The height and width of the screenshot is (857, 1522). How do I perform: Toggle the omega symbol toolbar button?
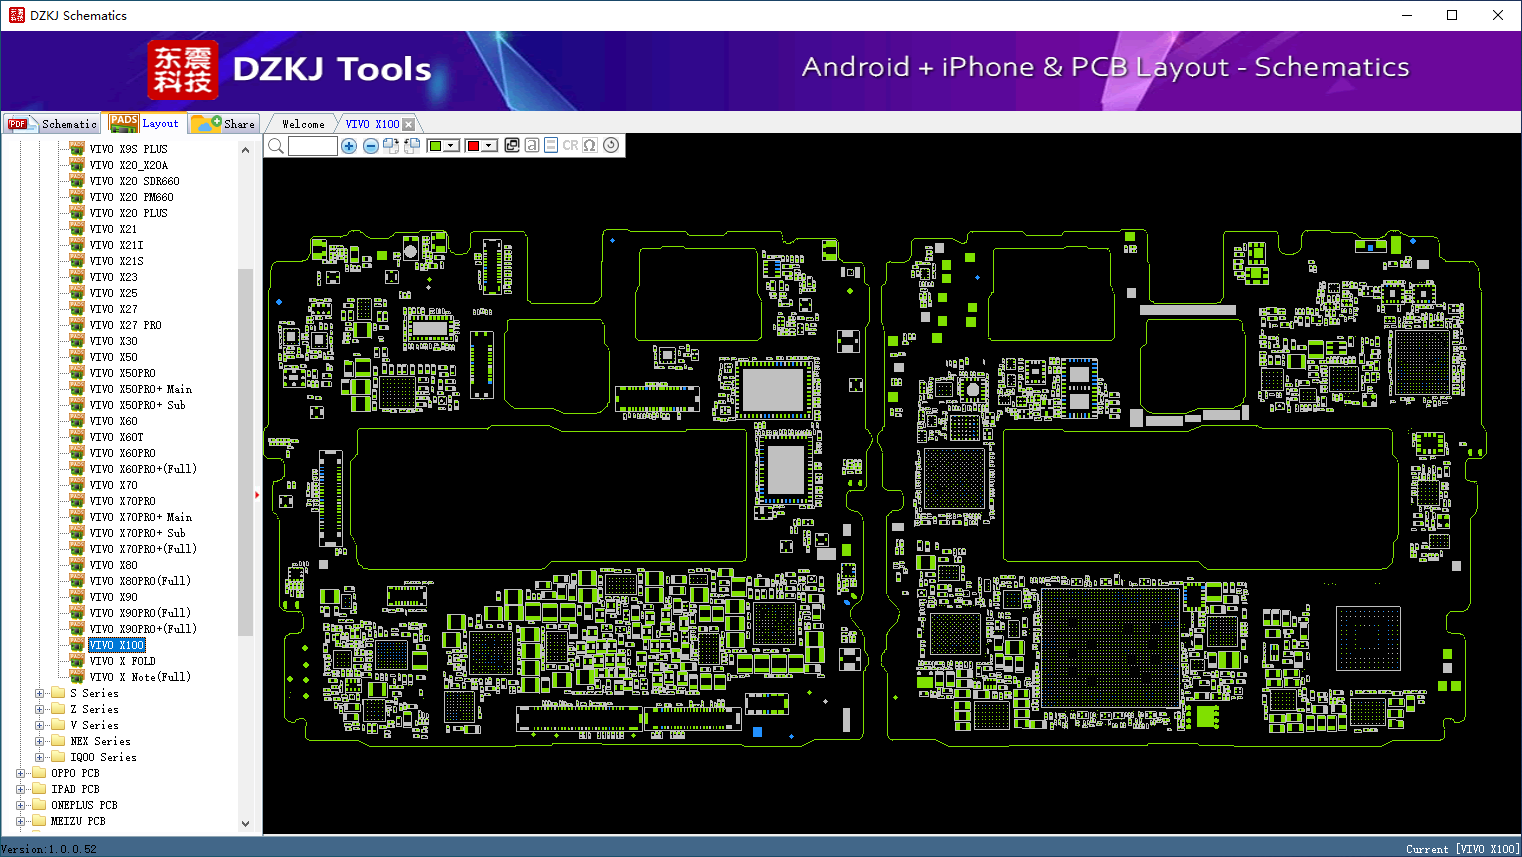(x=590, y=145)
